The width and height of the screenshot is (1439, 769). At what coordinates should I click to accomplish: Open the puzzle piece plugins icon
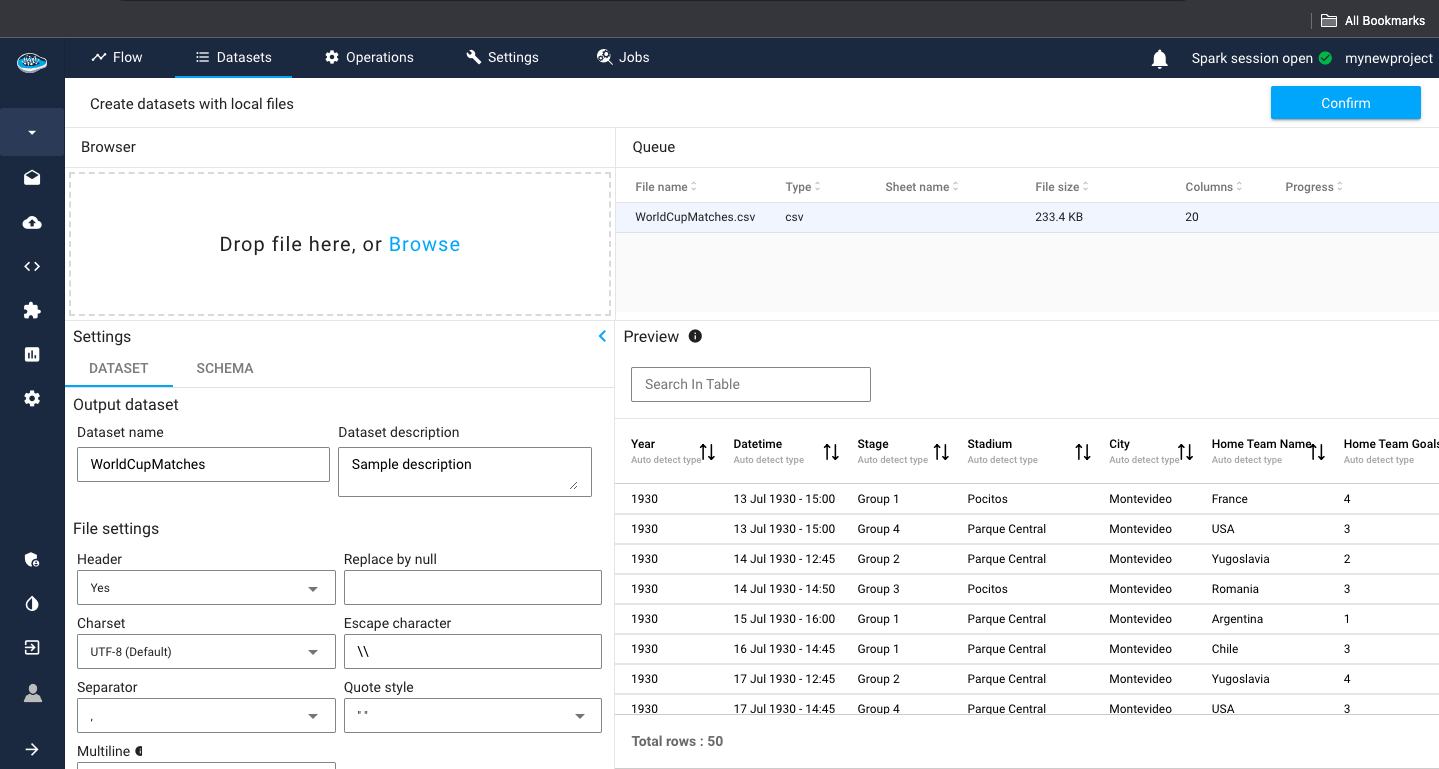click(x=32, y=311)
